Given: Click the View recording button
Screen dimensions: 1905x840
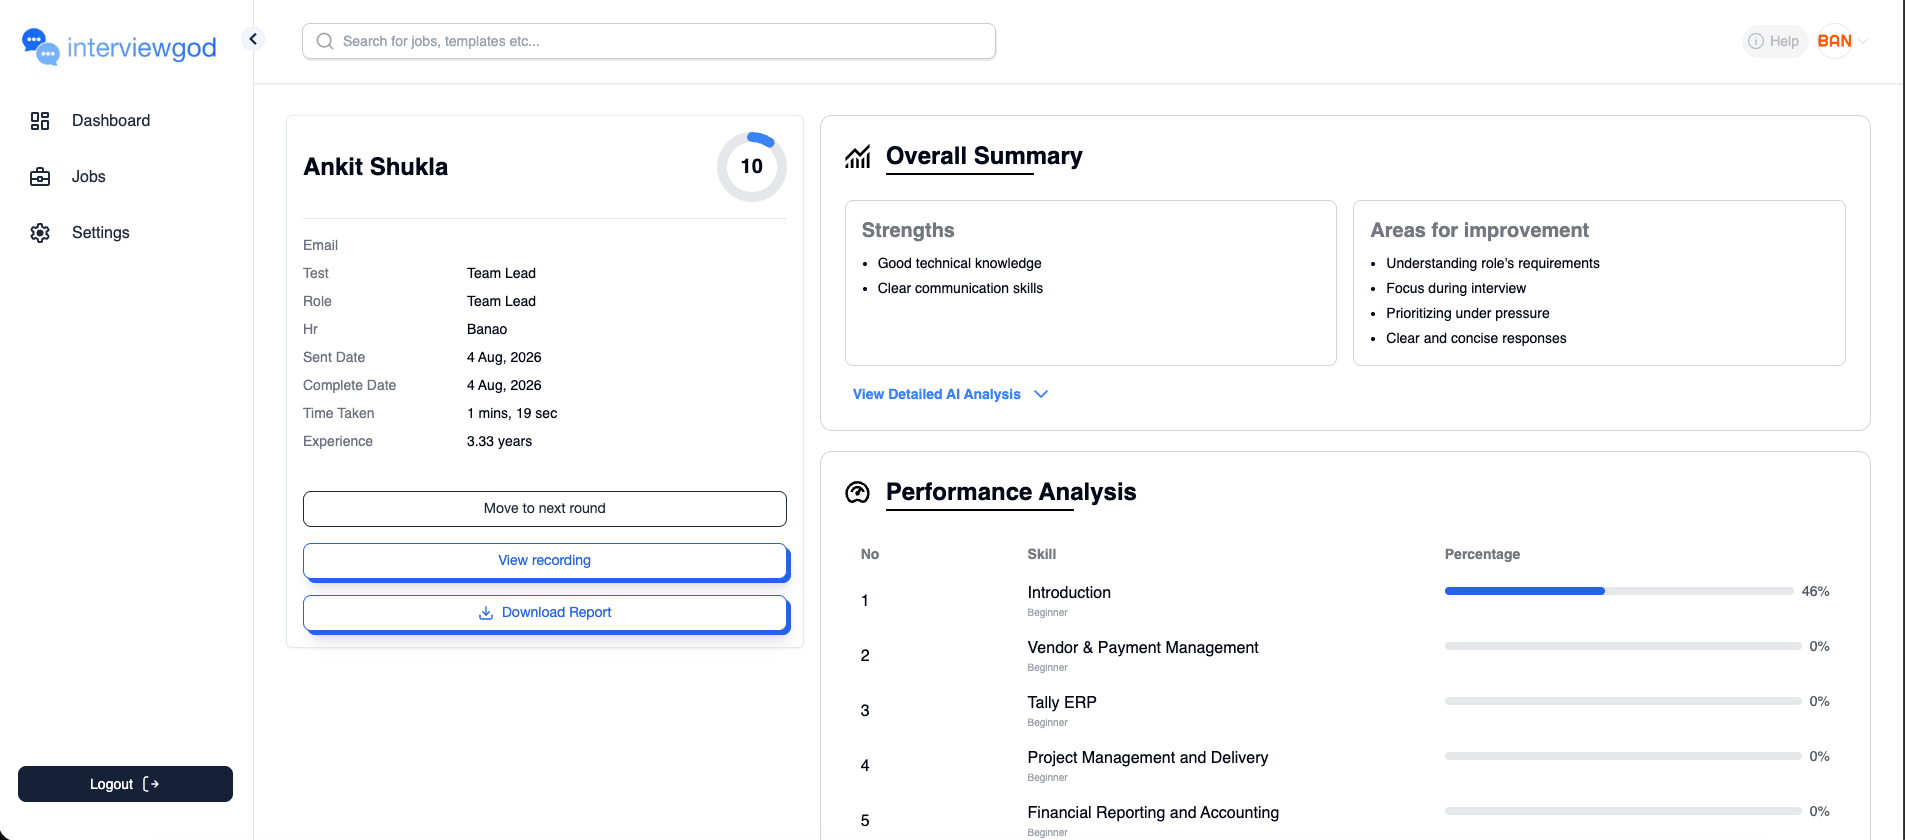Looking at the screenshot, I should [545, 561].
